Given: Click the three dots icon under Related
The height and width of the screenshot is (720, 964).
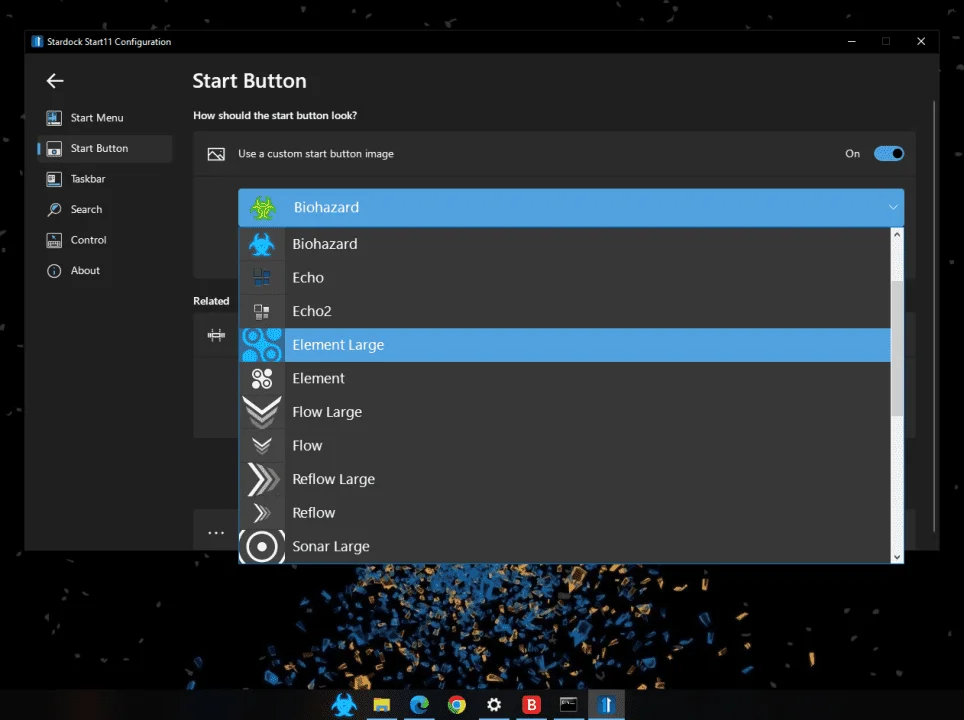Looking at the screenshot, I should pos(216,532).
